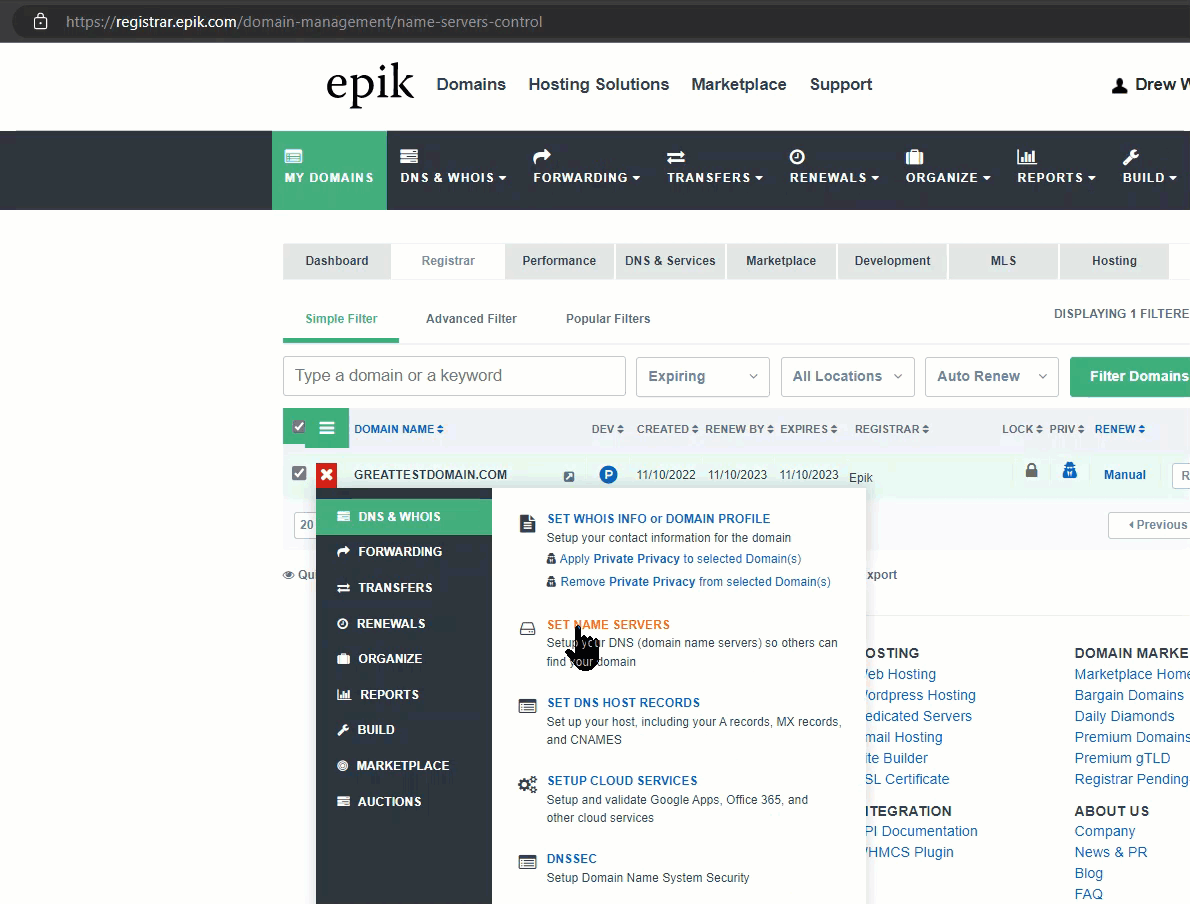Click the privacy icon in the PRIV column
The image size is (1190, 904).
1069,471
